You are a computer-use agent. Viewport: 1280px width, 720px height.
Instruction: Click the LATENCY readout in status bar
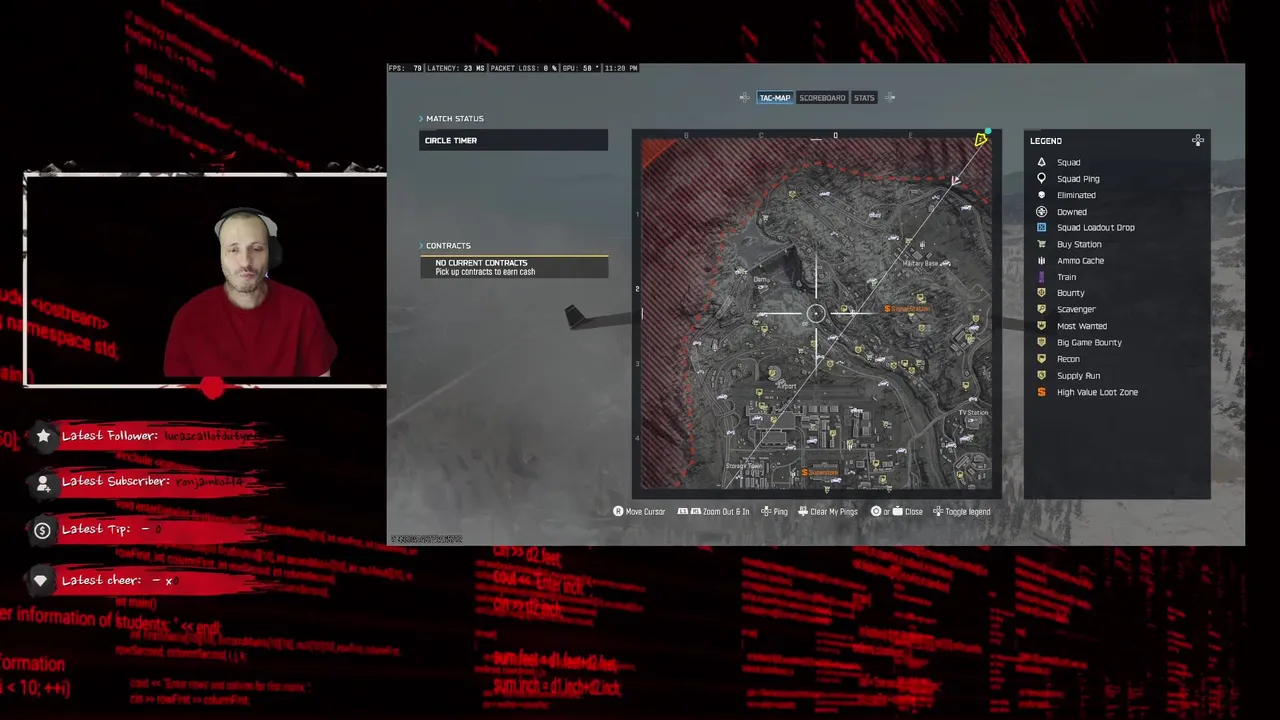point(456,68)
